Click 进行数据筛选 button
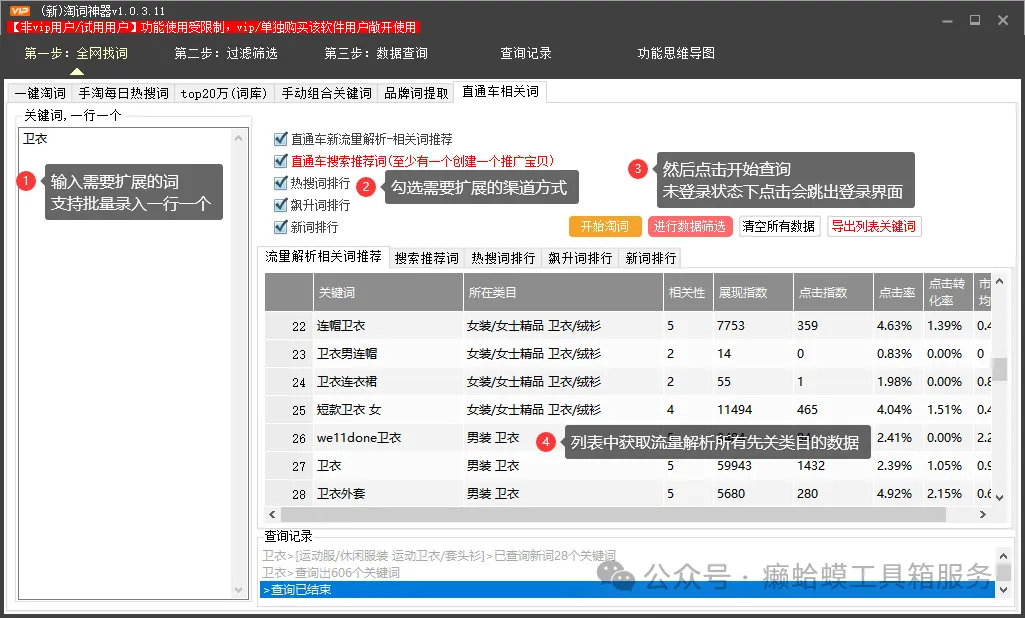The width and height of the screenshot is (1025, 618). pos(690,226)
